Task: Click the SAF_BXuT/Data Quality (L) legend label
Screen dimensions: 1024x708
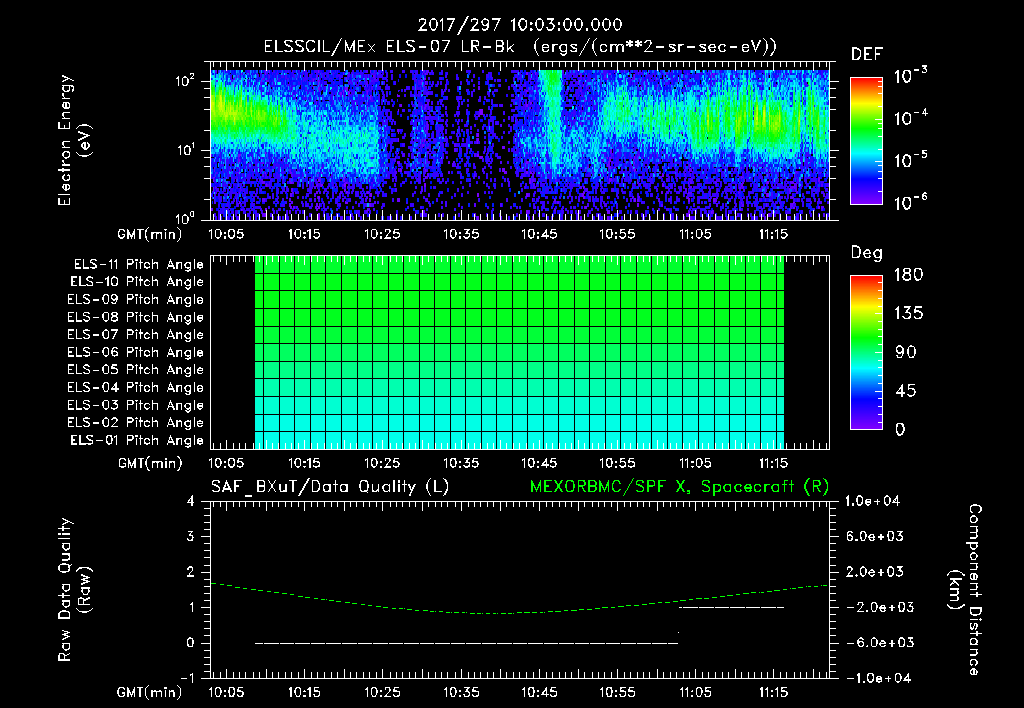Action: tap(330, 487)
